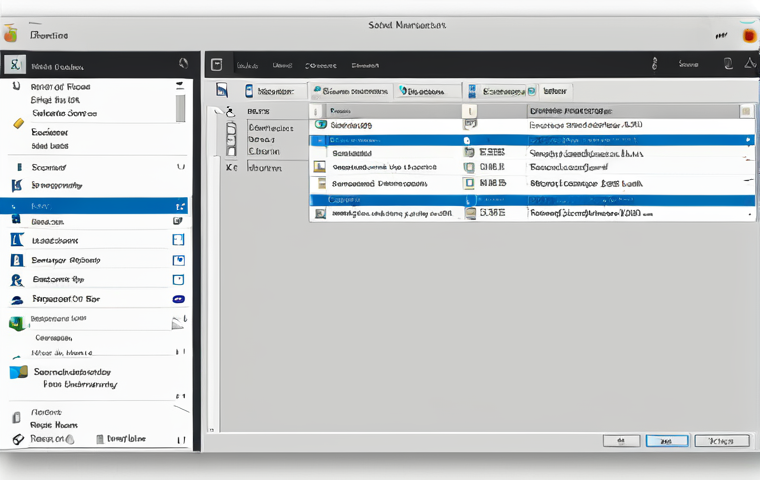This screenshot has width=760, height=480.
Task: Select the yellow eraser-shaped icon in the left sidebar
Action: point(18,124)
